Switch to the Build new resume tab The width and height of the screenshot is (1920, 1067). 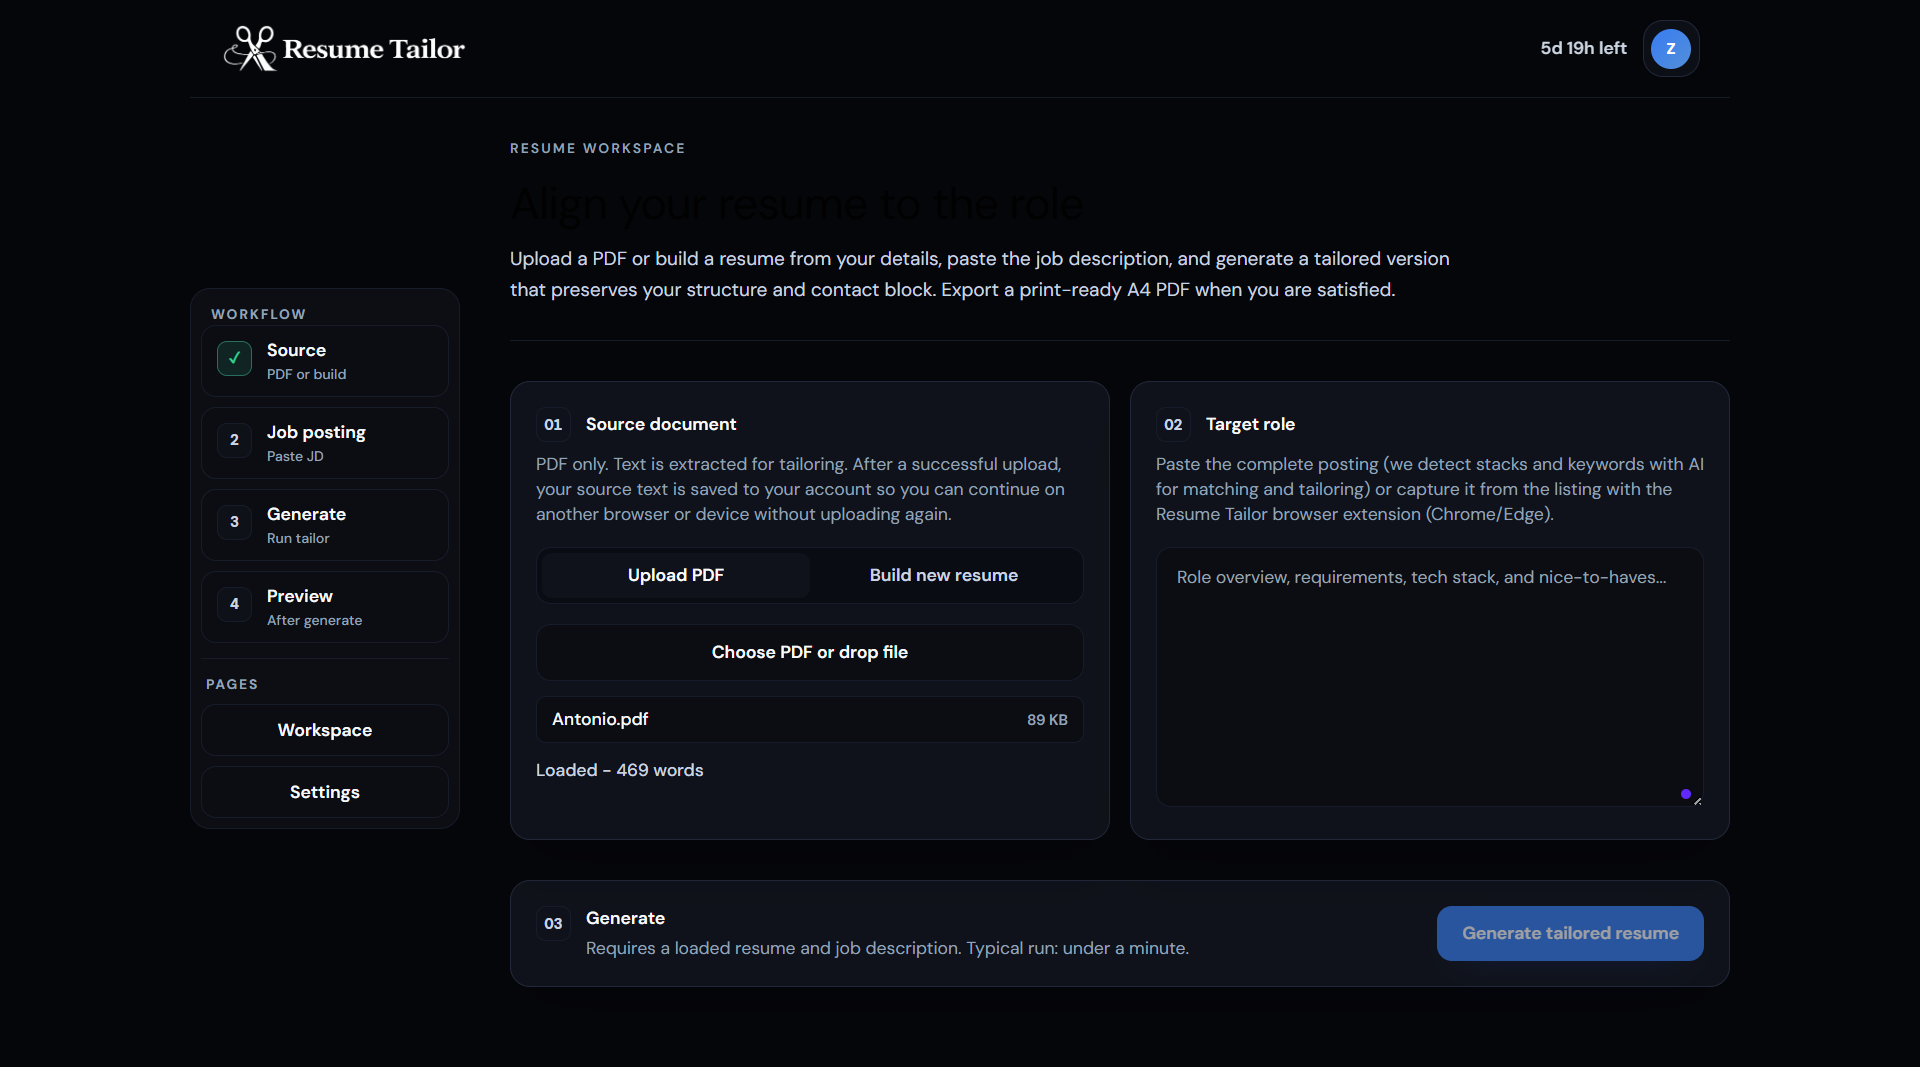tap(944, 575)
